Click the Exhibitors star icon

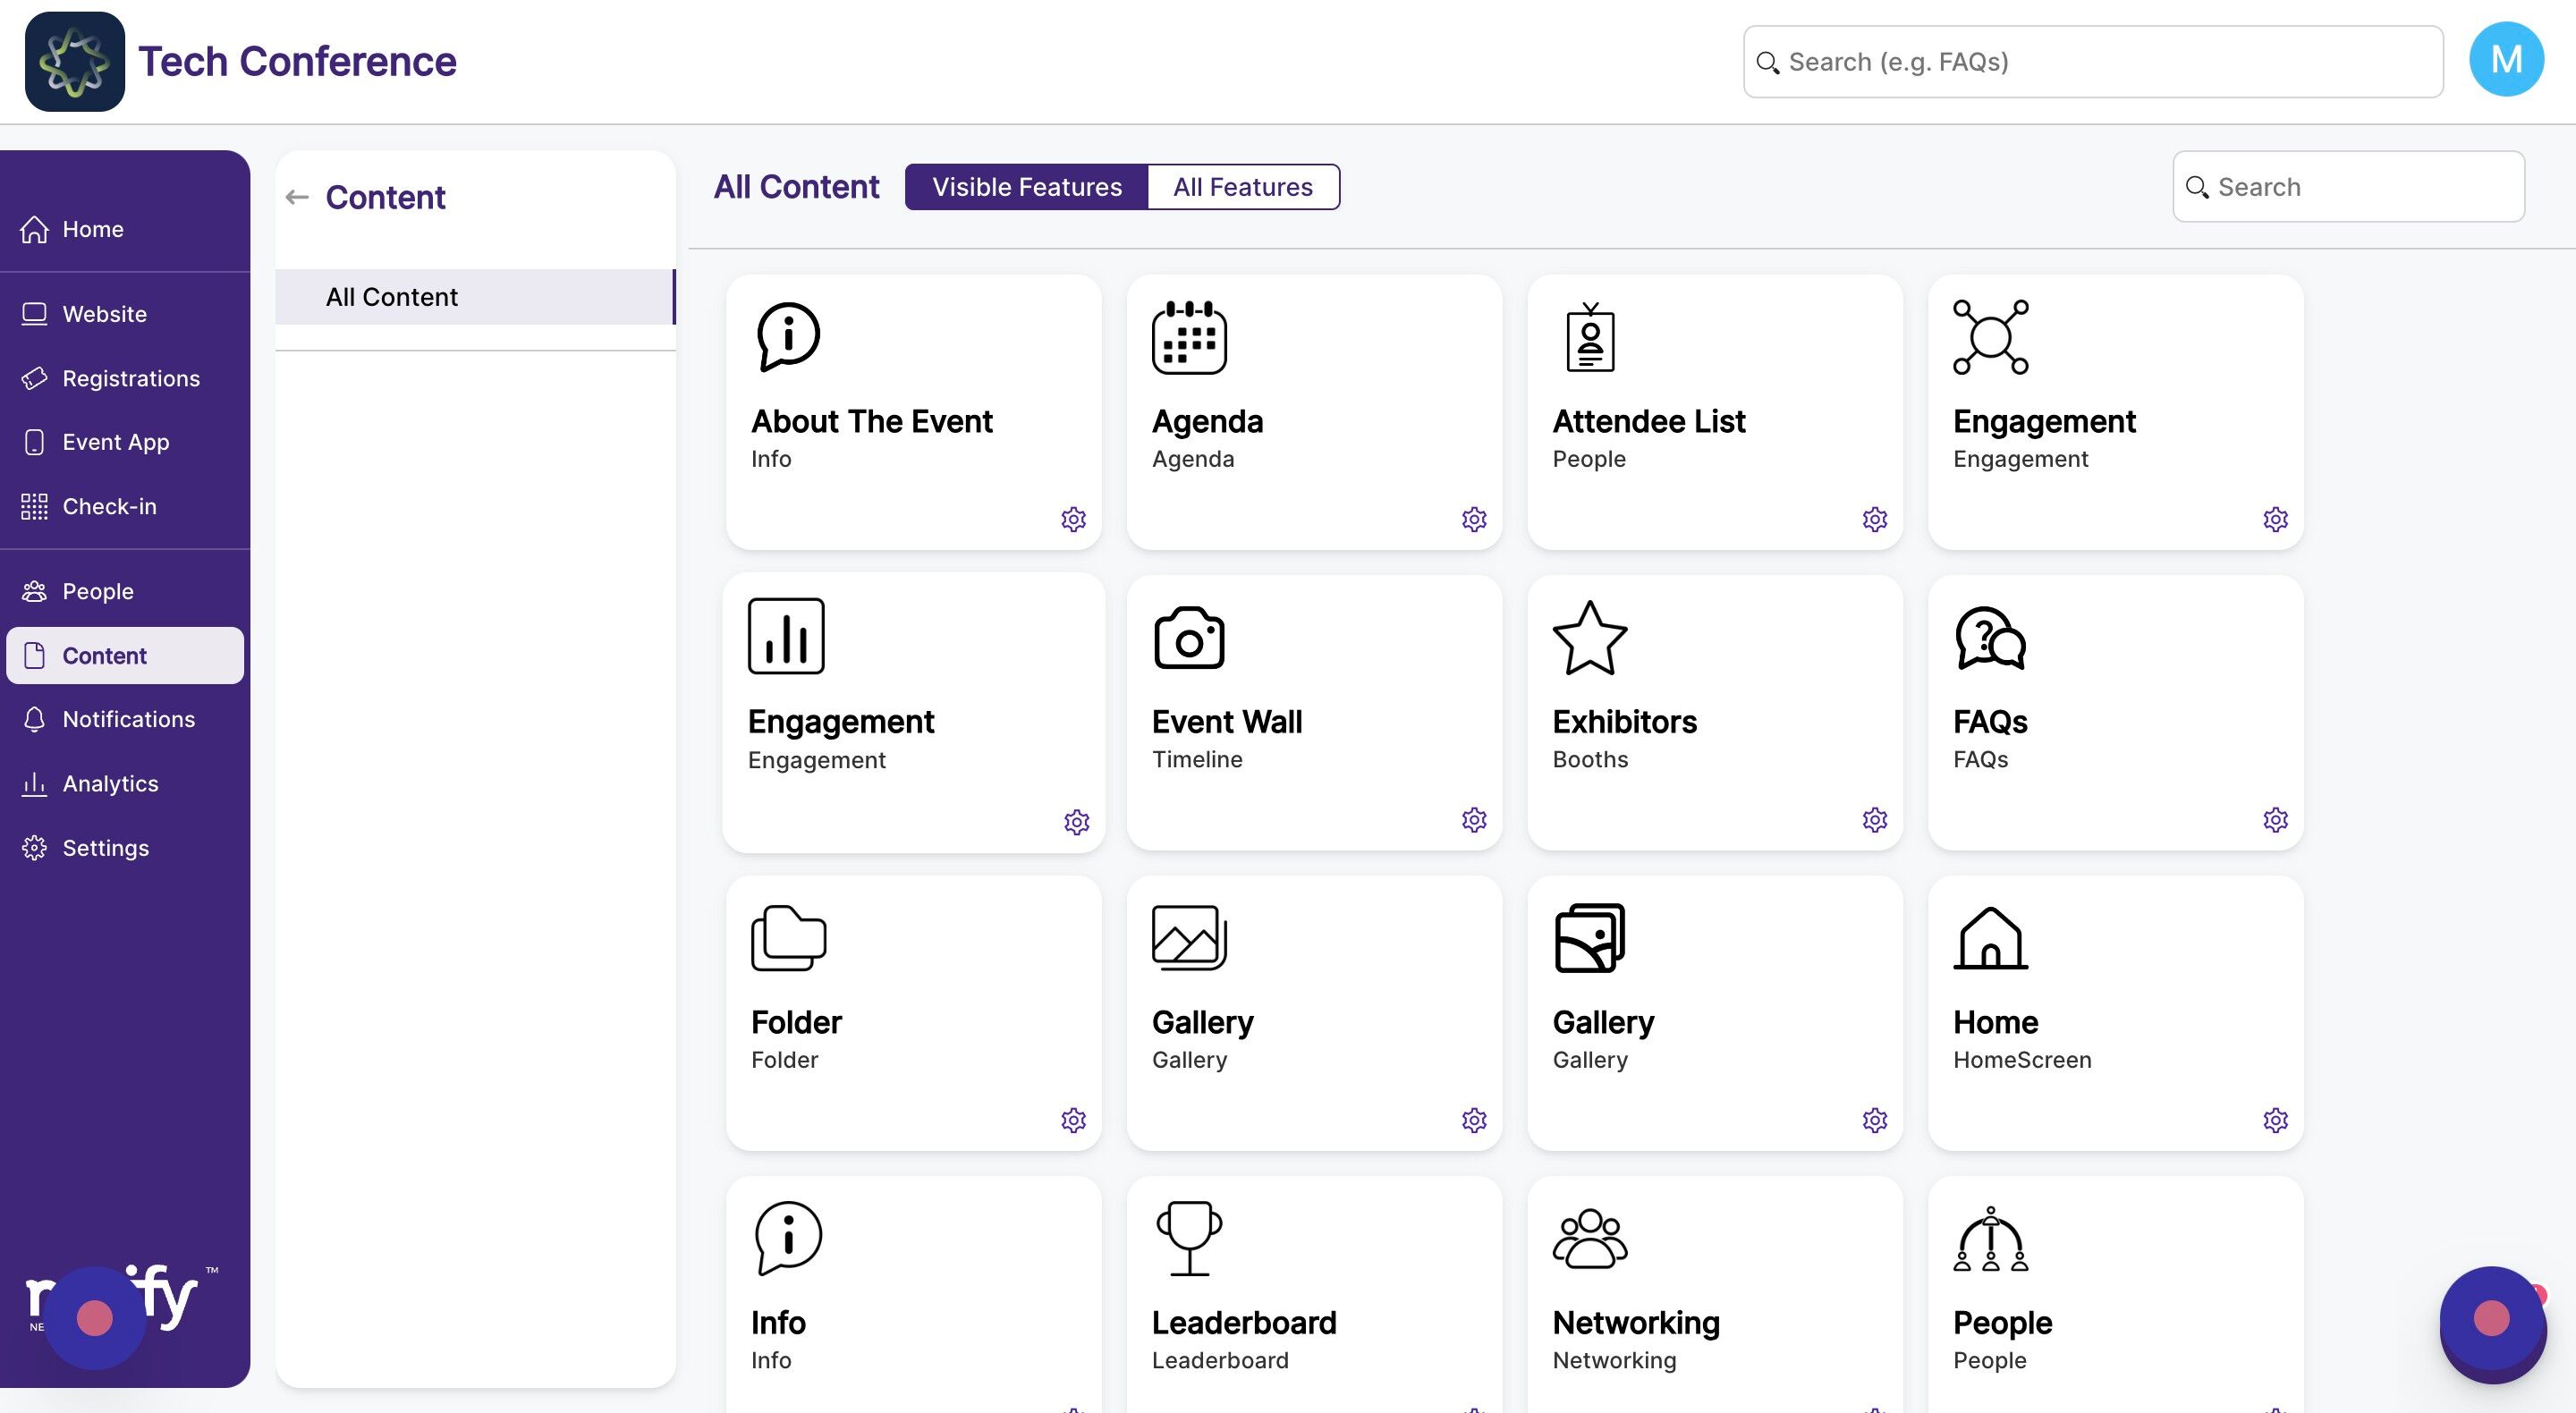point(1590,638)
